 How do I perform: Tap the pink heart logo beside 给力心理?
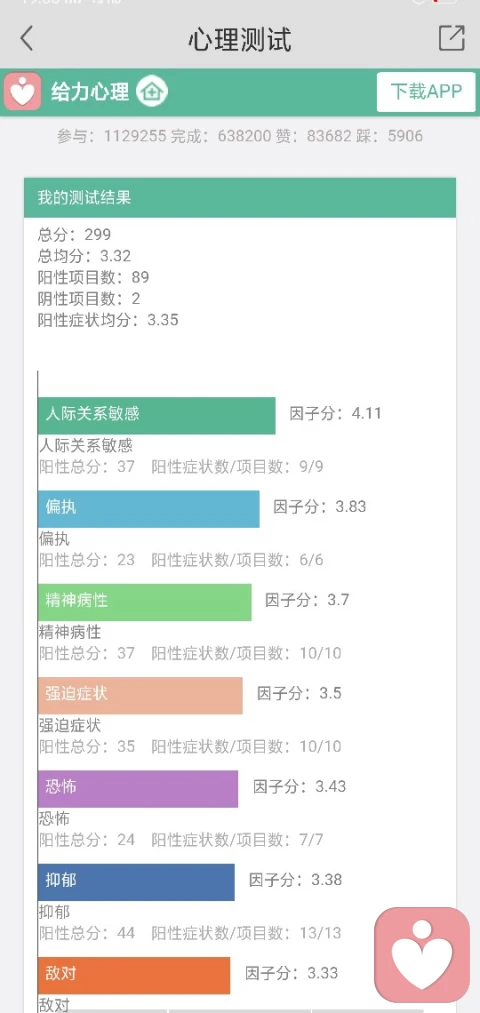pos(23,92)
